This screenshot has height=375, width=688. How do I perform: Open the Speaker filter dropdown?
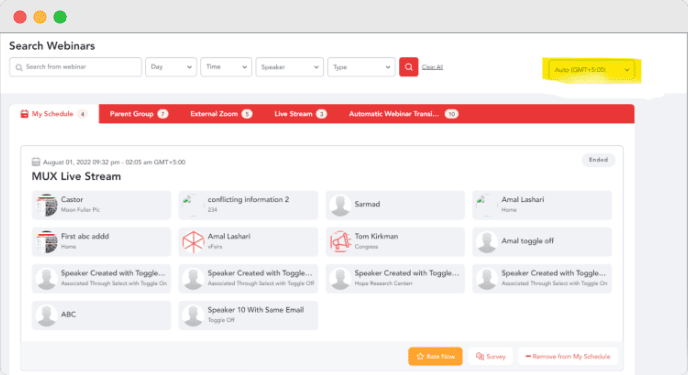point(290,67)
